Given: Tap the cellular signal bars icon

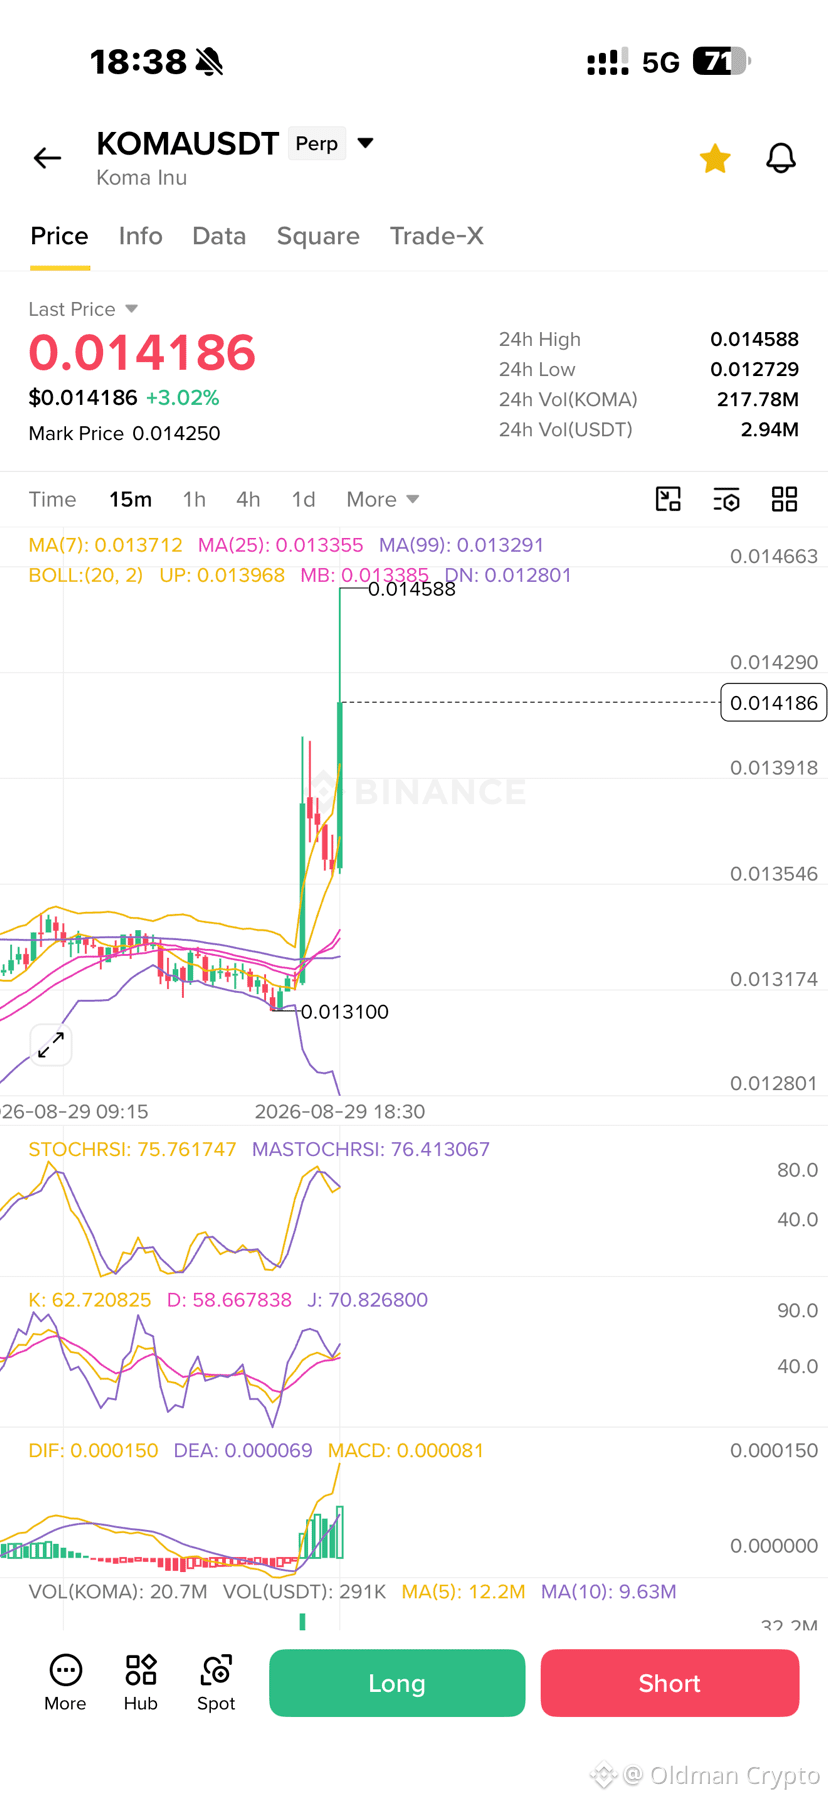Looking at the screenshot, I should 607,62.
